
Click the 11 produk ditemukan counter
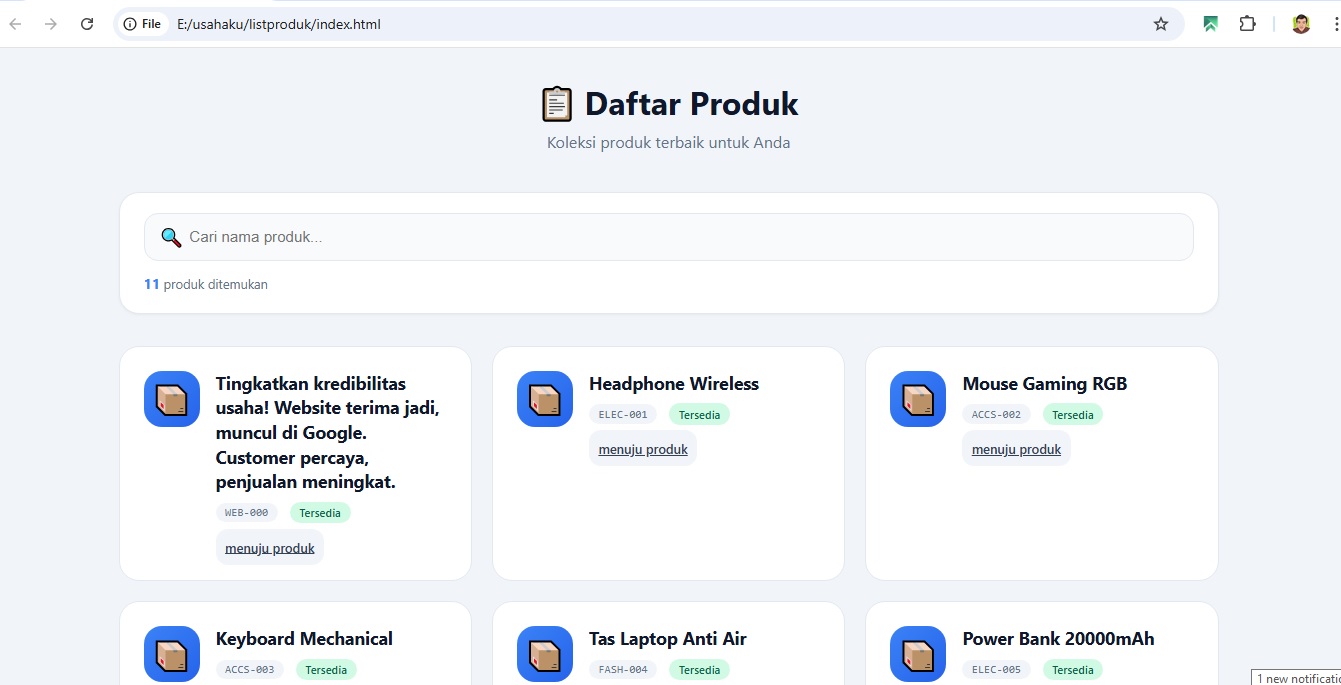(x=206, y=284)
